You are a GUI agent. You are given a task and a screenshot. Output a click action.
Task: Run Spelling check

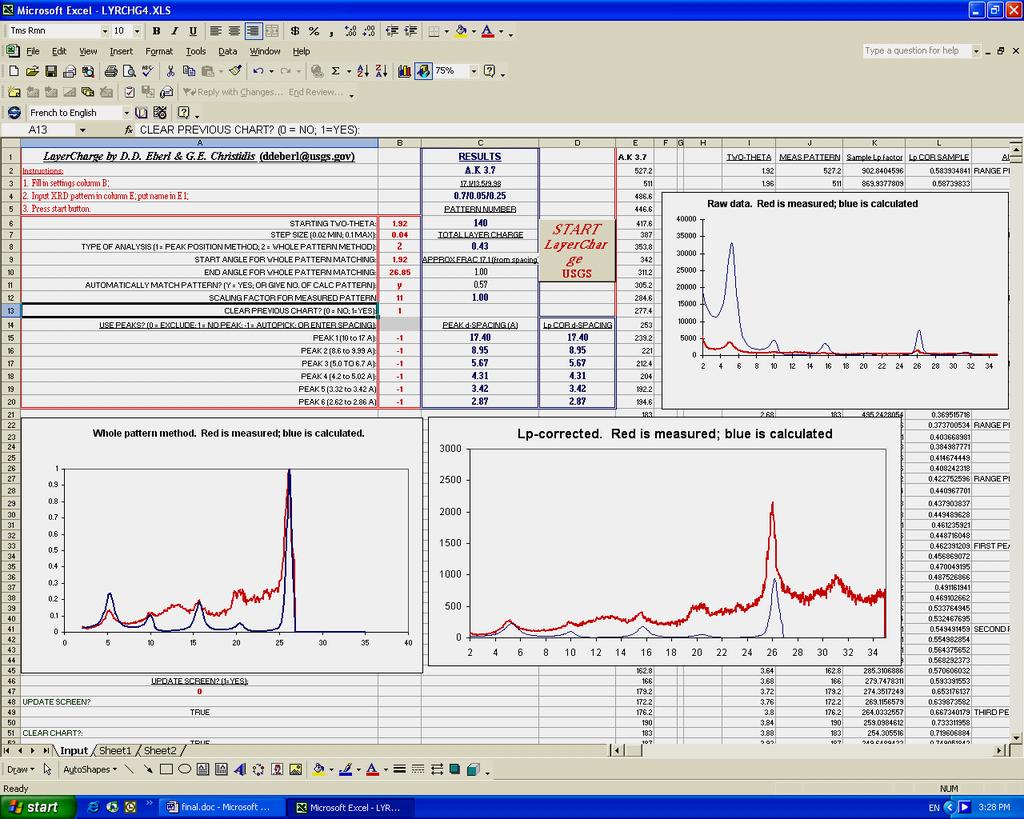pos(148,71)
